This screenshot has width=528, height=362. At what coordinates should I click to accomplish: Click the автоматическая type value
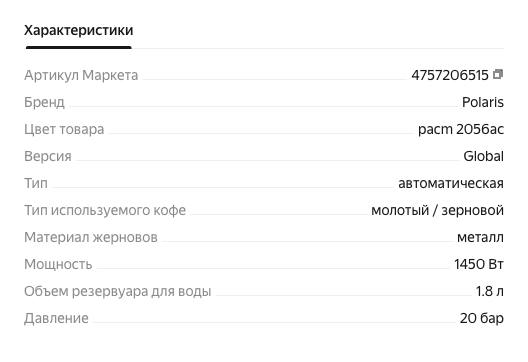[451, 184]
